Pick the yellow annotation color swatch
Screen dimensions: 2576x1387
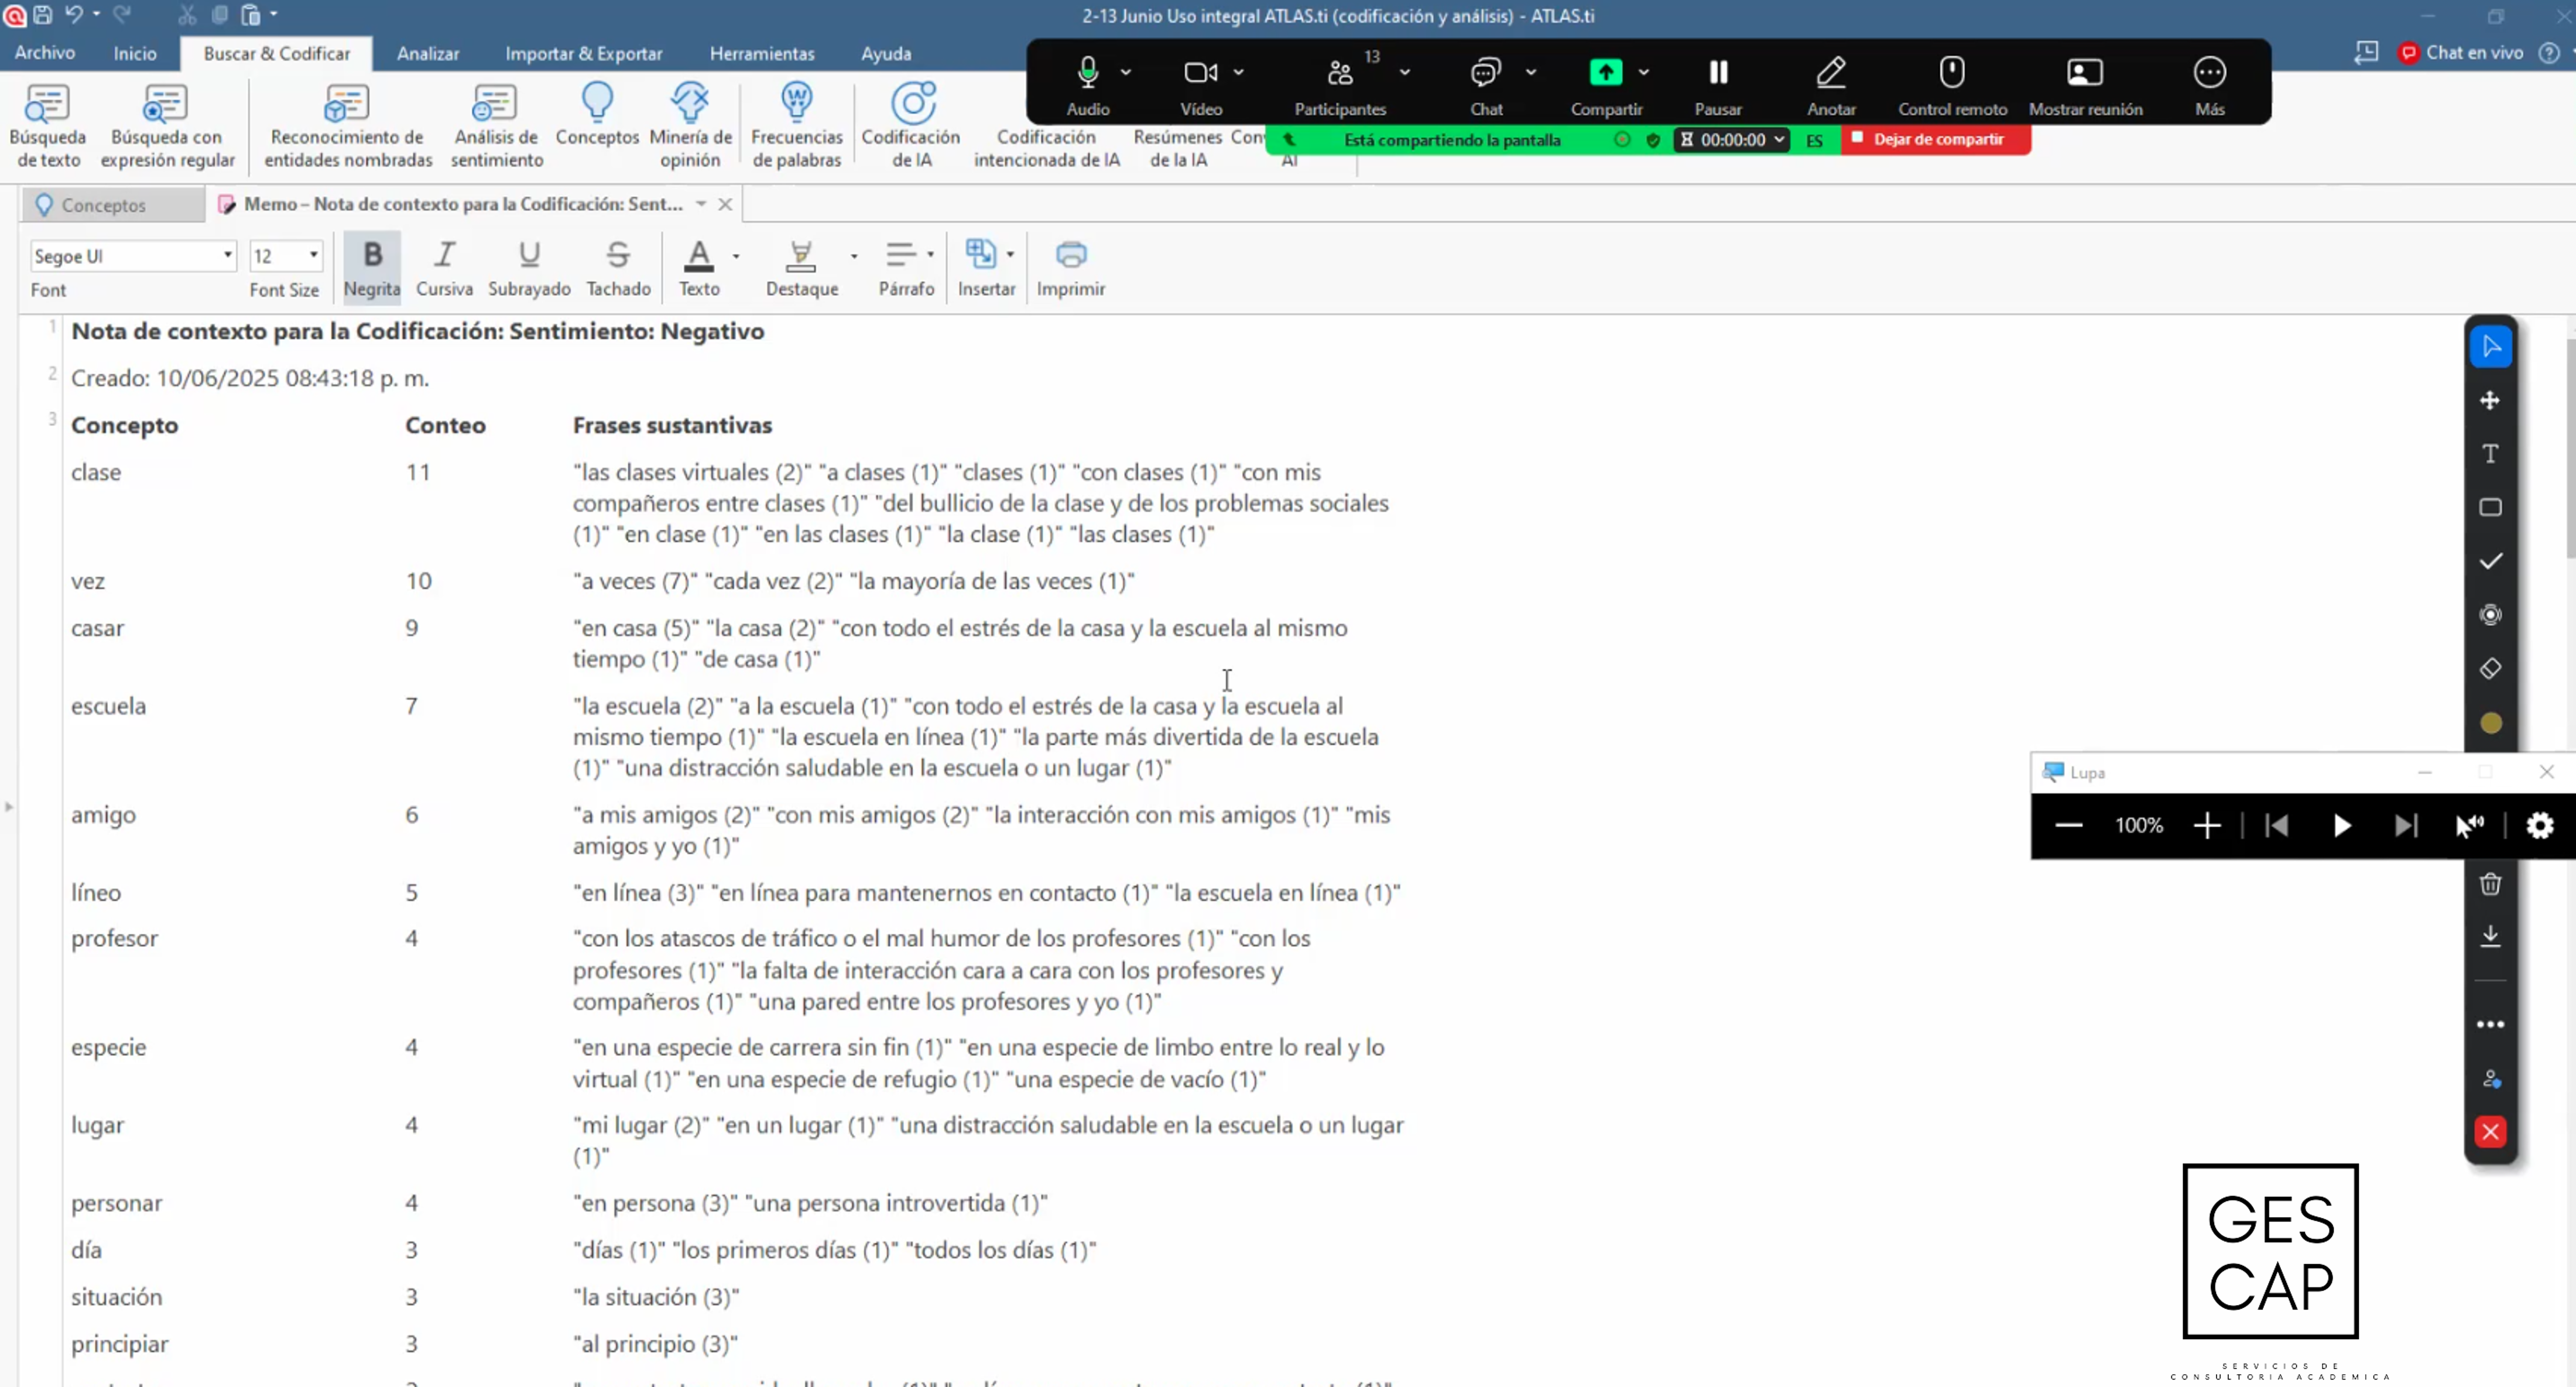[x=2490, y=723]
